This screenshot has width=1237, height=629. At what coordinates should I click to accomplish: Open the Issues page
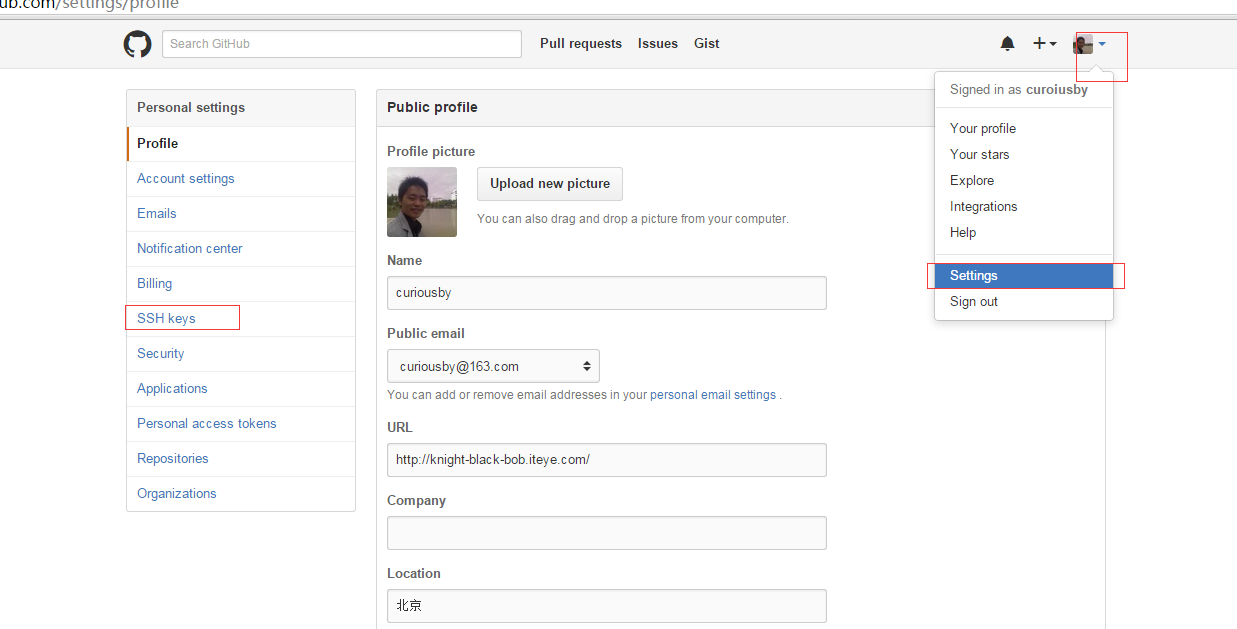click(658, 44)
